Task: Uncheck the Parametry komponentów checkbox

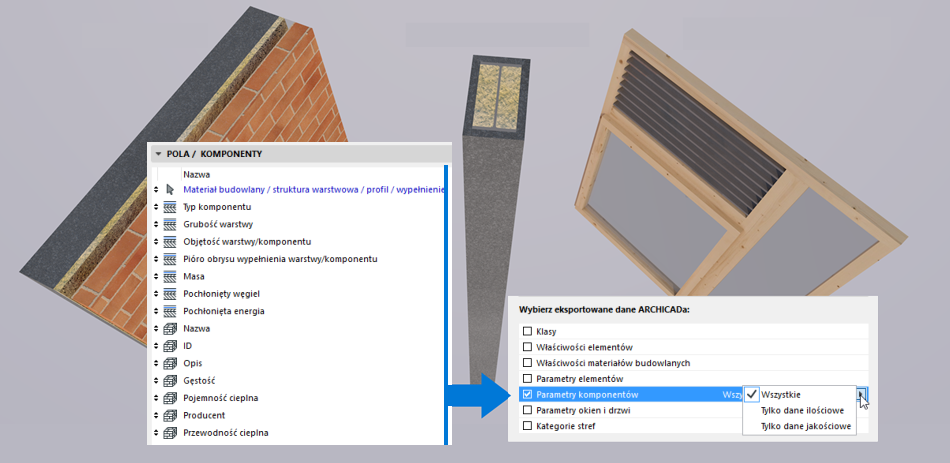Action: (527, 395)
